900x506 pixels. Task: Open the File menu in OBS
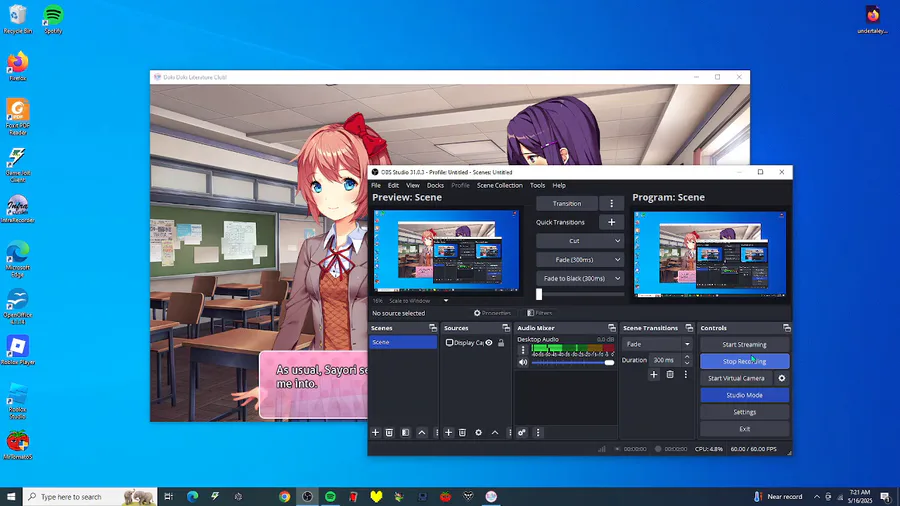(376, 185)
